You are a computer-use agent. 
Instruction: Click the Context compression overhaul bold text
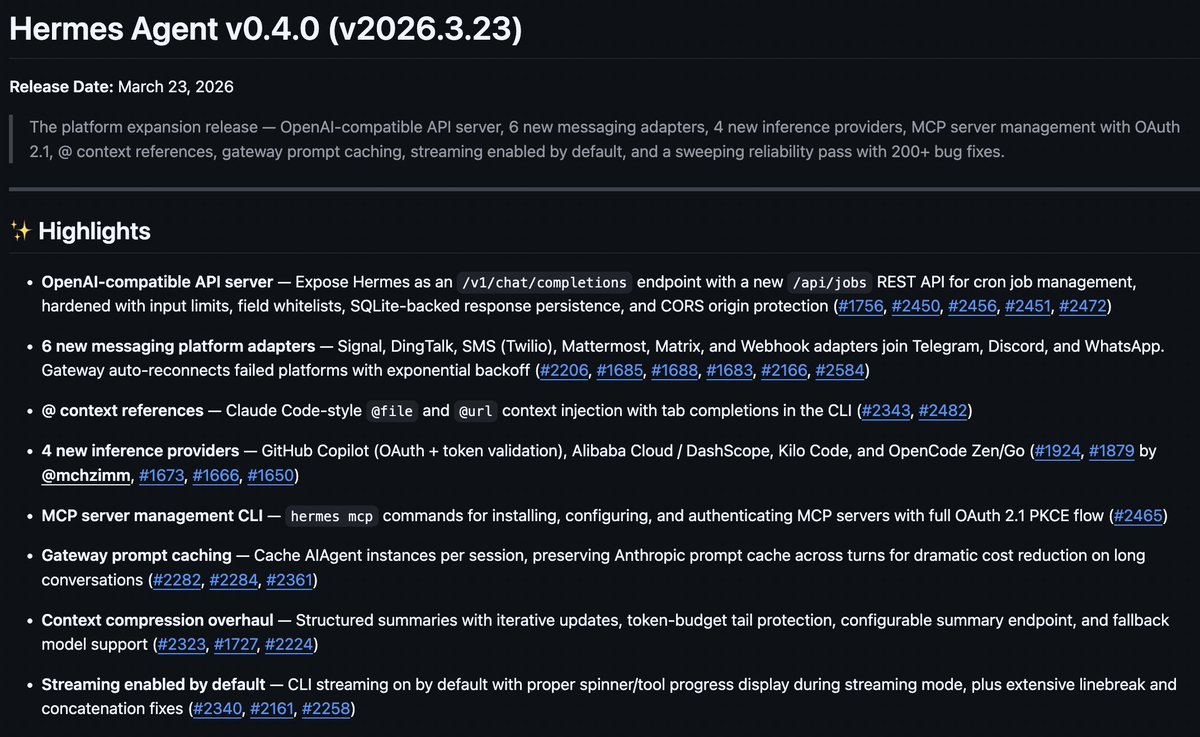pyautogui.click(x=157, y=620)
